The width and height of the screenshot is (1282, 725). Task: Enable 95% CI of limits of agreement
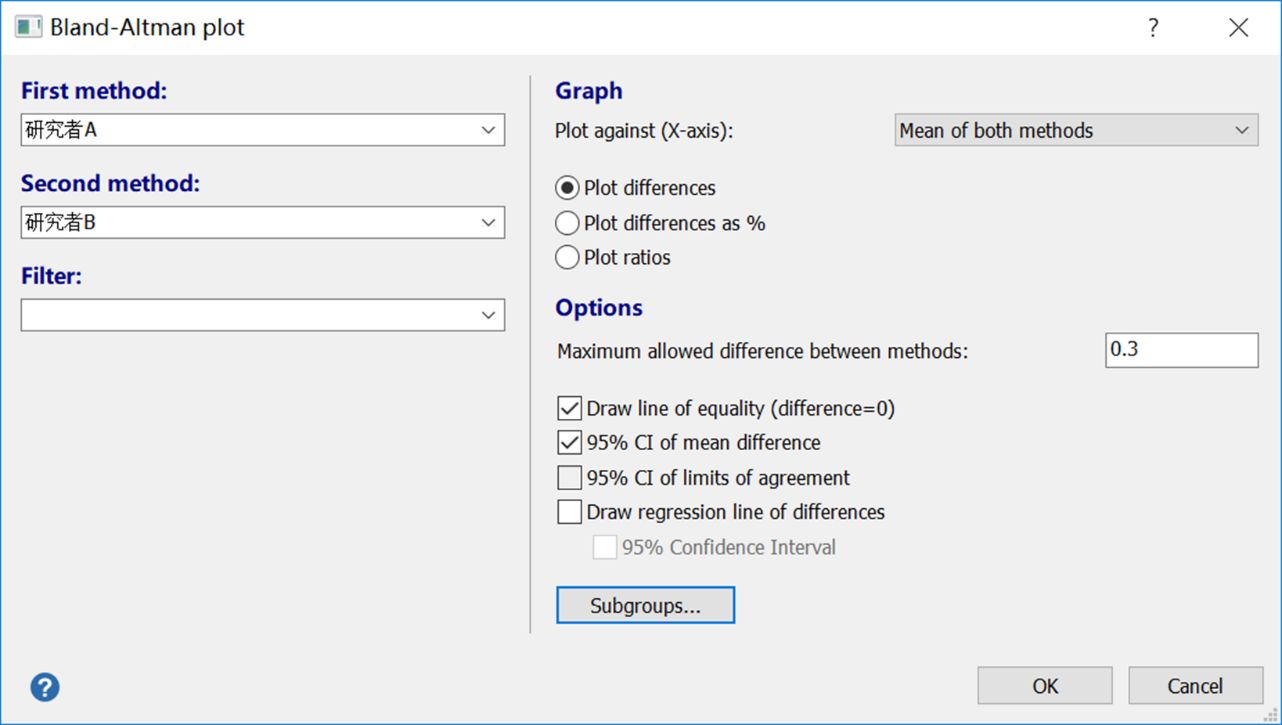[569, 478]
